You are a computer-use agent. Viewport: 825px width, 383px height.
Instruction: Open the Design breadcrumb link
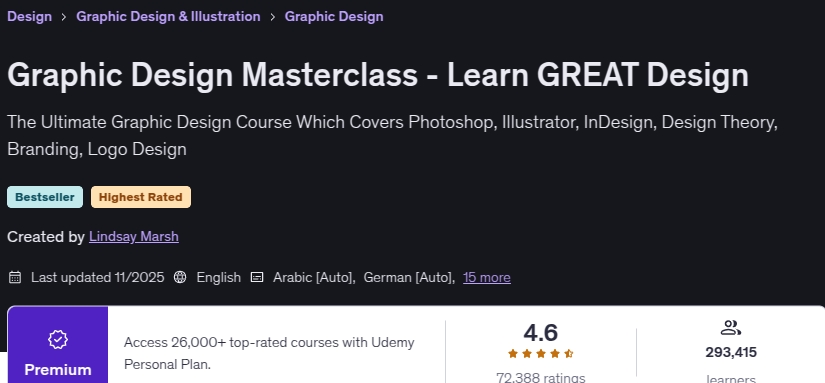point(29,16)
